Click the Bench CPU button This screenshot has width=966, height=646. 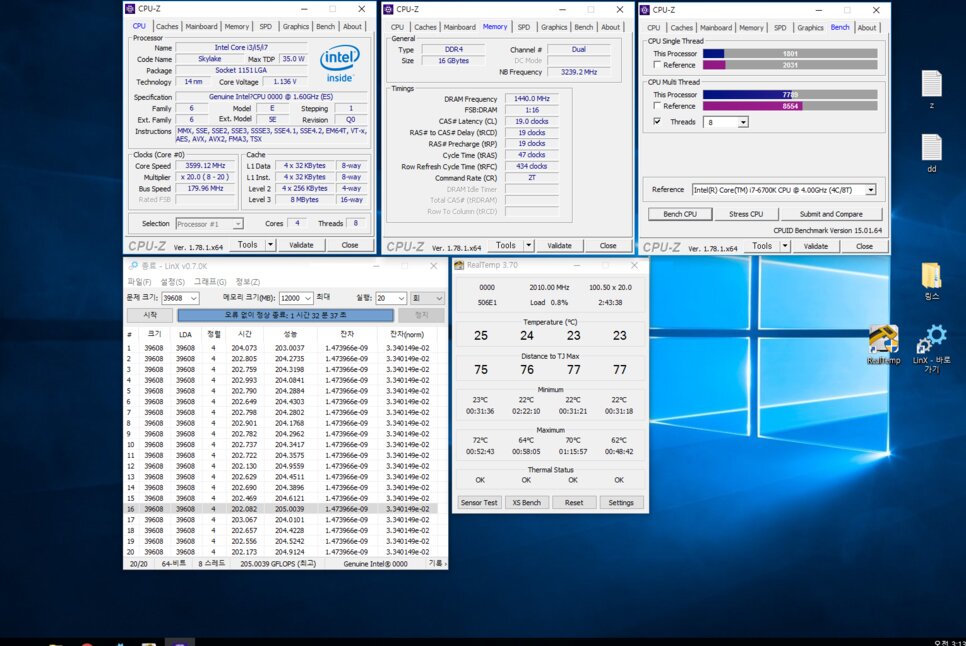click(680, 214)
